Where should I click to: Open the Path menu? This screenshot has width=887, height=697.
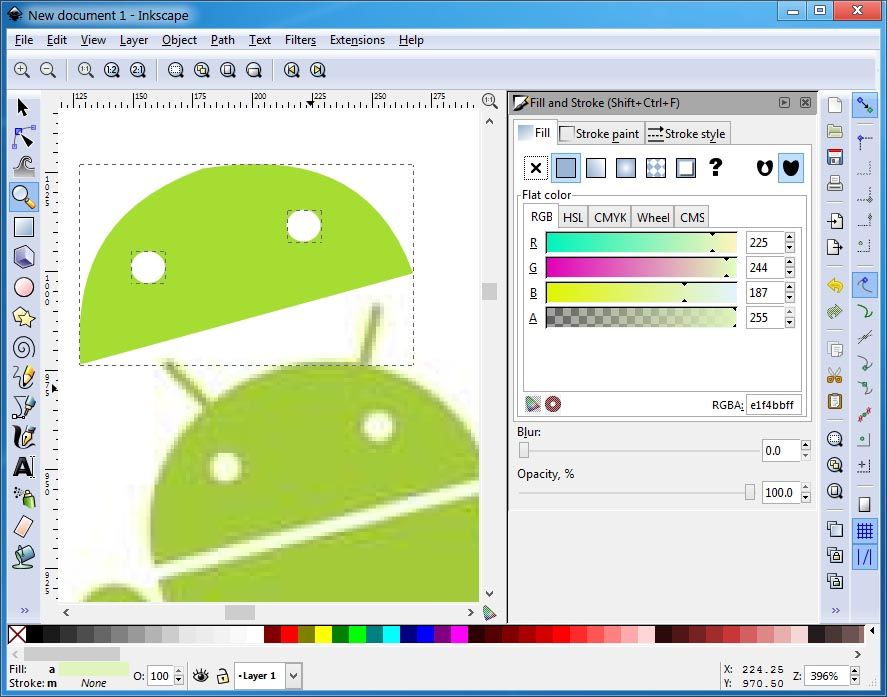tap(222, 40)
